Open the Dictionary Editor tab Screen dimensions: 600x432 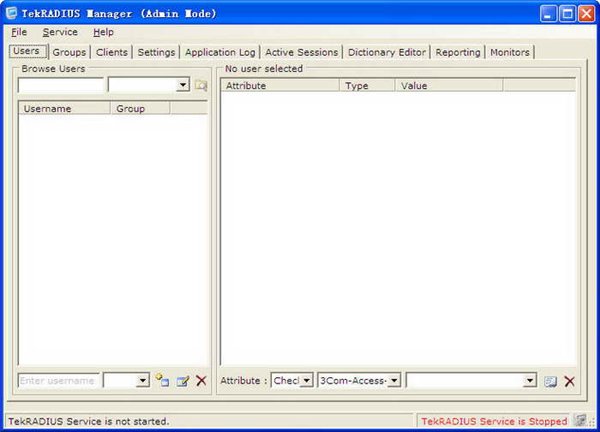tap(387, 52)
